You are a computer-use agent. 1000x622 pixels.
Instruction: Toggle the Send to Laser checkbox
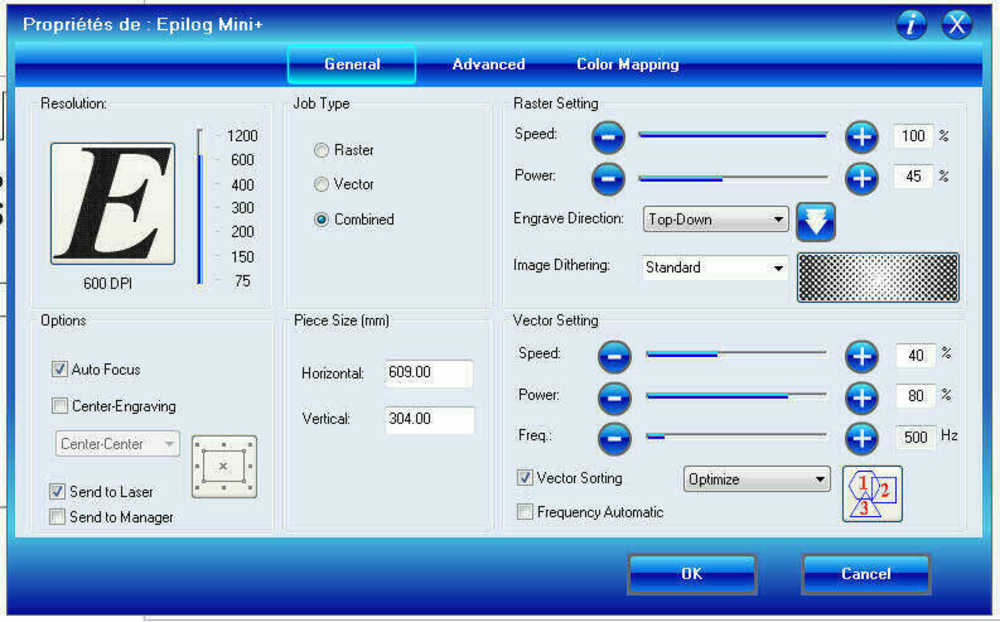[x=57, y=491]
